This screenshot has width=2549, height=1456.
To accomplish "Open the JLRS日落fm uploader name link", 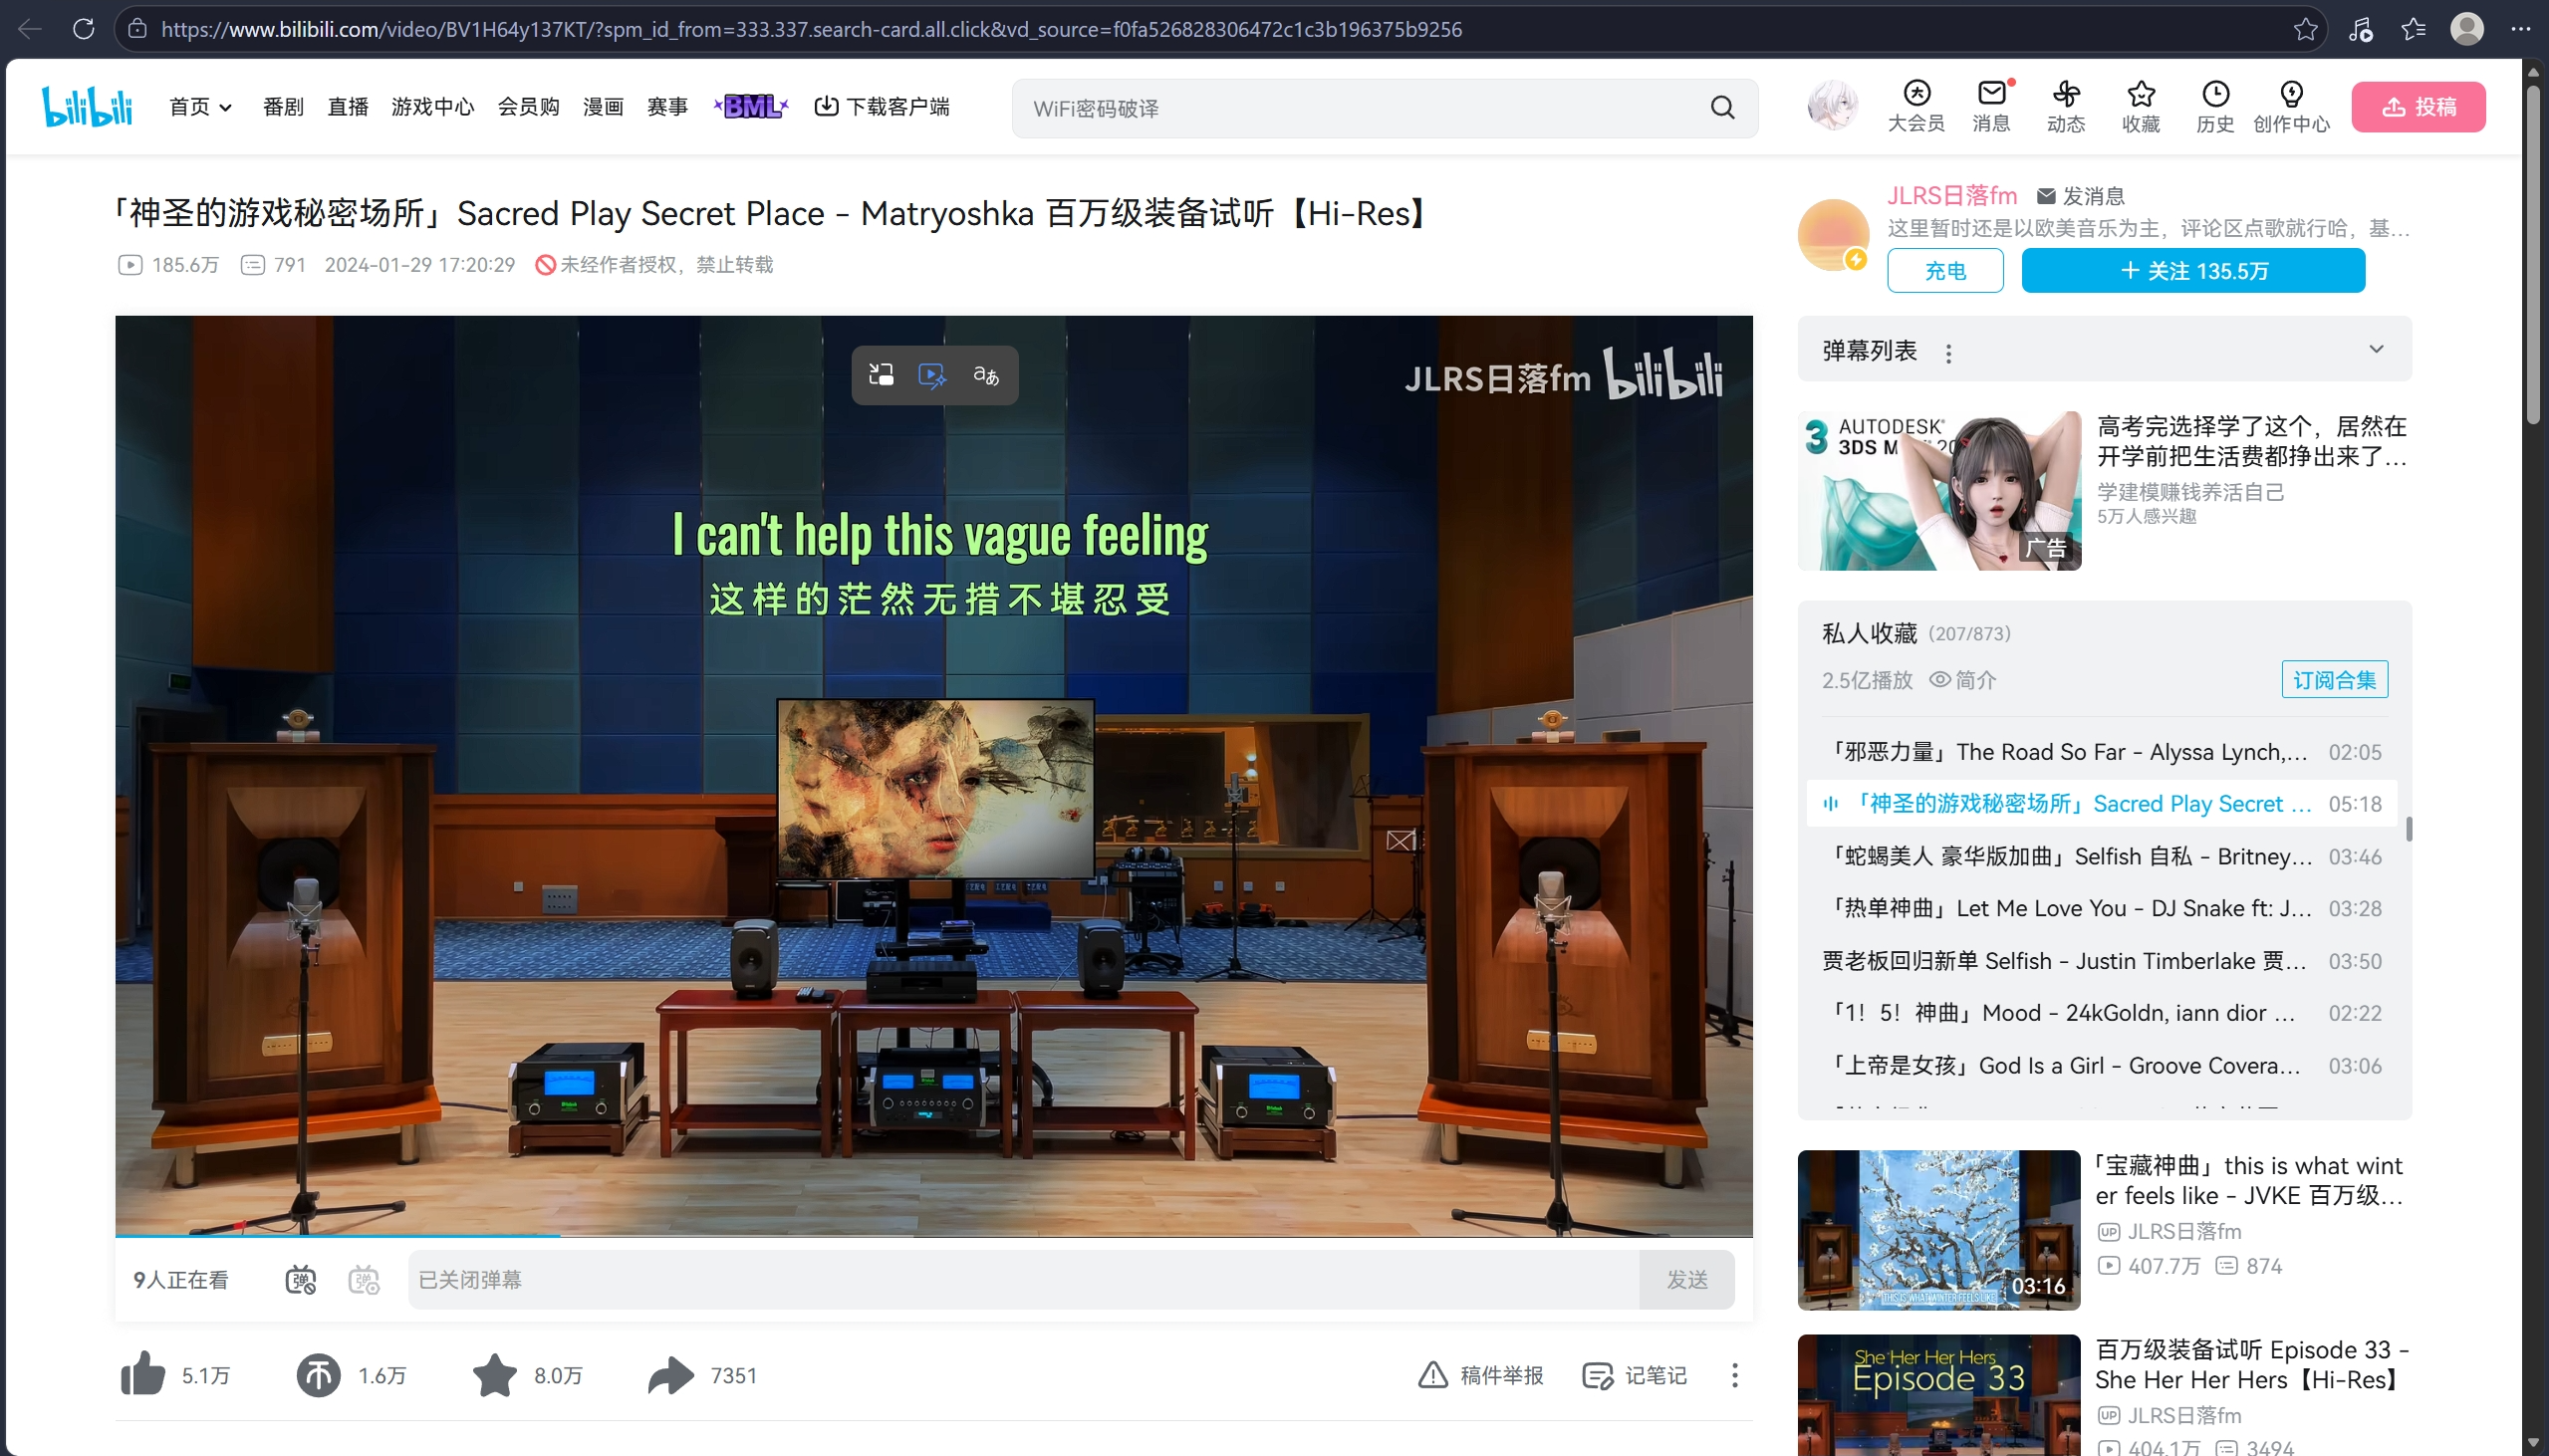I will point(1951,196).
